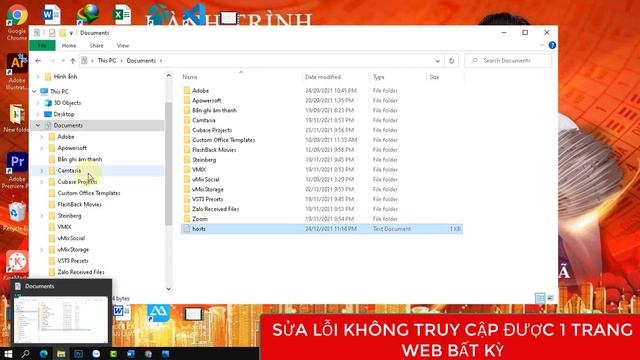This screenshot has height=360, width=640.
Task: Expand the Hình ảnh tree node
Action: [x=38, y=77]
